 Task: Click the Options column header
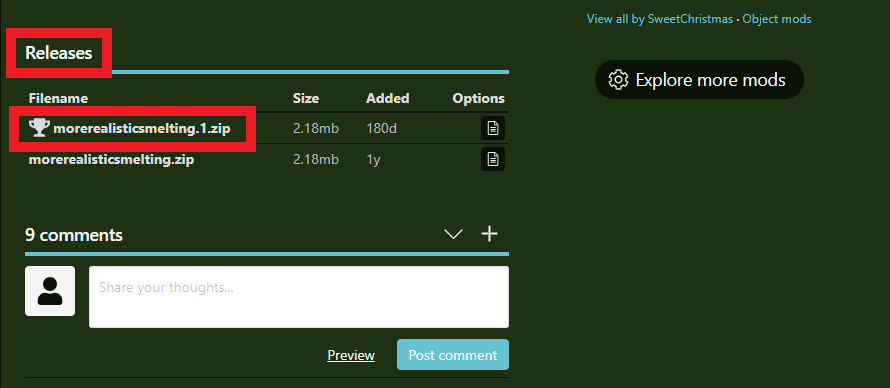point(478,98)
